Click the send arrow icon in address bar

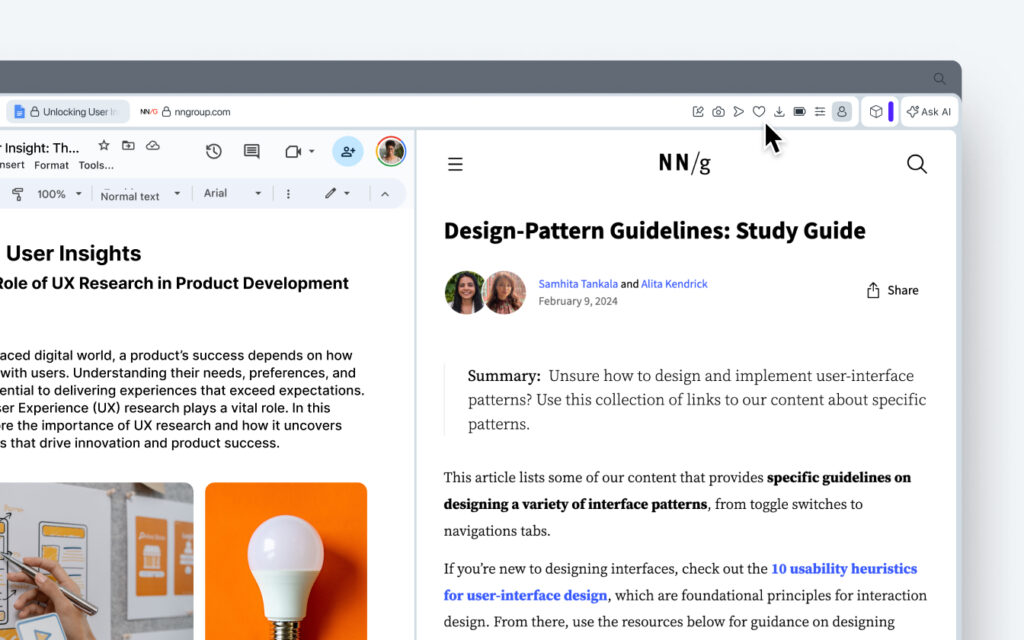pos(738,112)
